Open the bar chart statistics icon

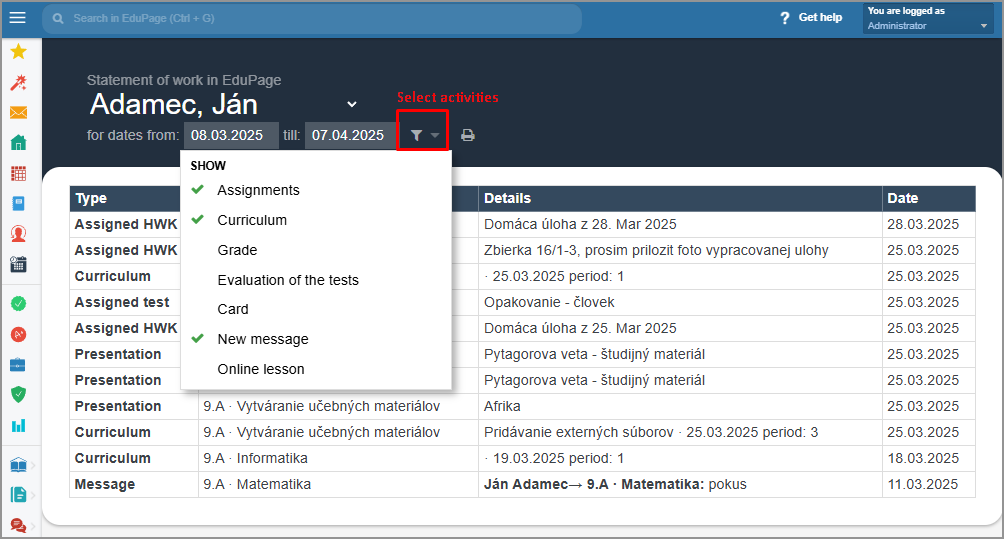point(19,426)
